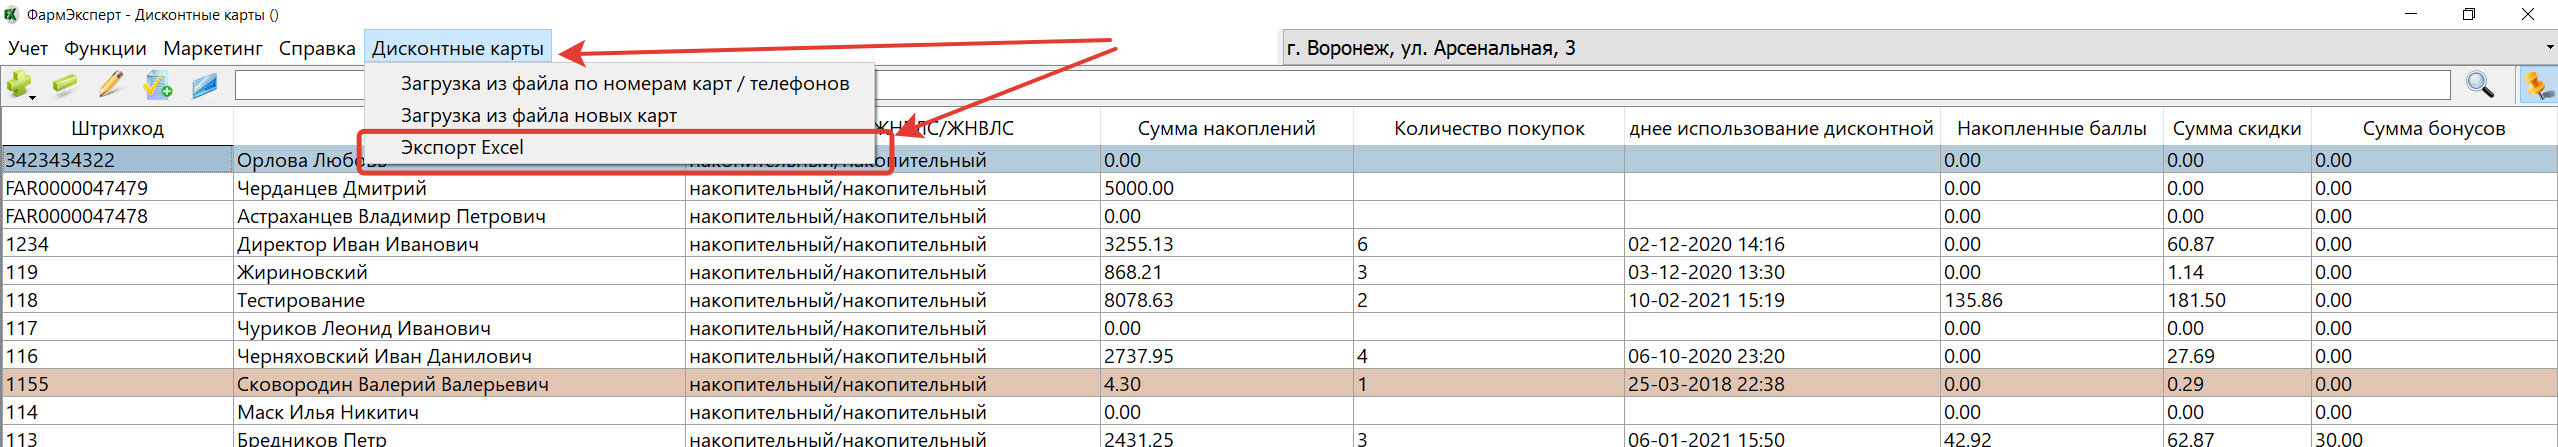Expand the arrow next to green plus
The width and height of the screenshot is (2558, 447).
[33, 96]
